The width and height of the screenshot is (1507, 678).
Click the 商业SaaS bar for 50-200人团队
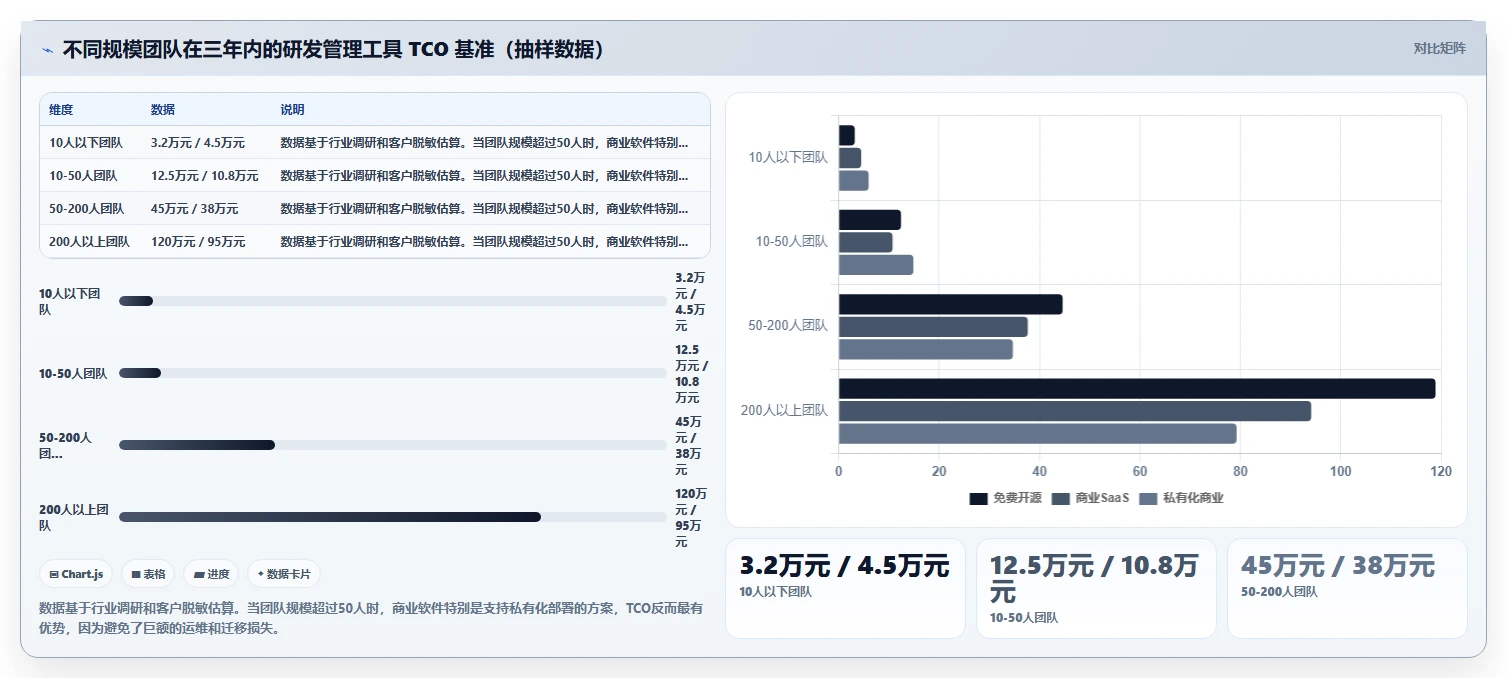tap(933, 327)
